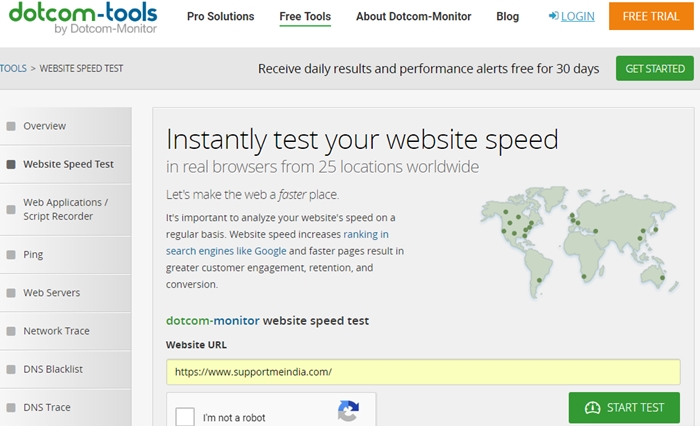
Task: Click the speedometer icon on Start Test
Action: 592,408
